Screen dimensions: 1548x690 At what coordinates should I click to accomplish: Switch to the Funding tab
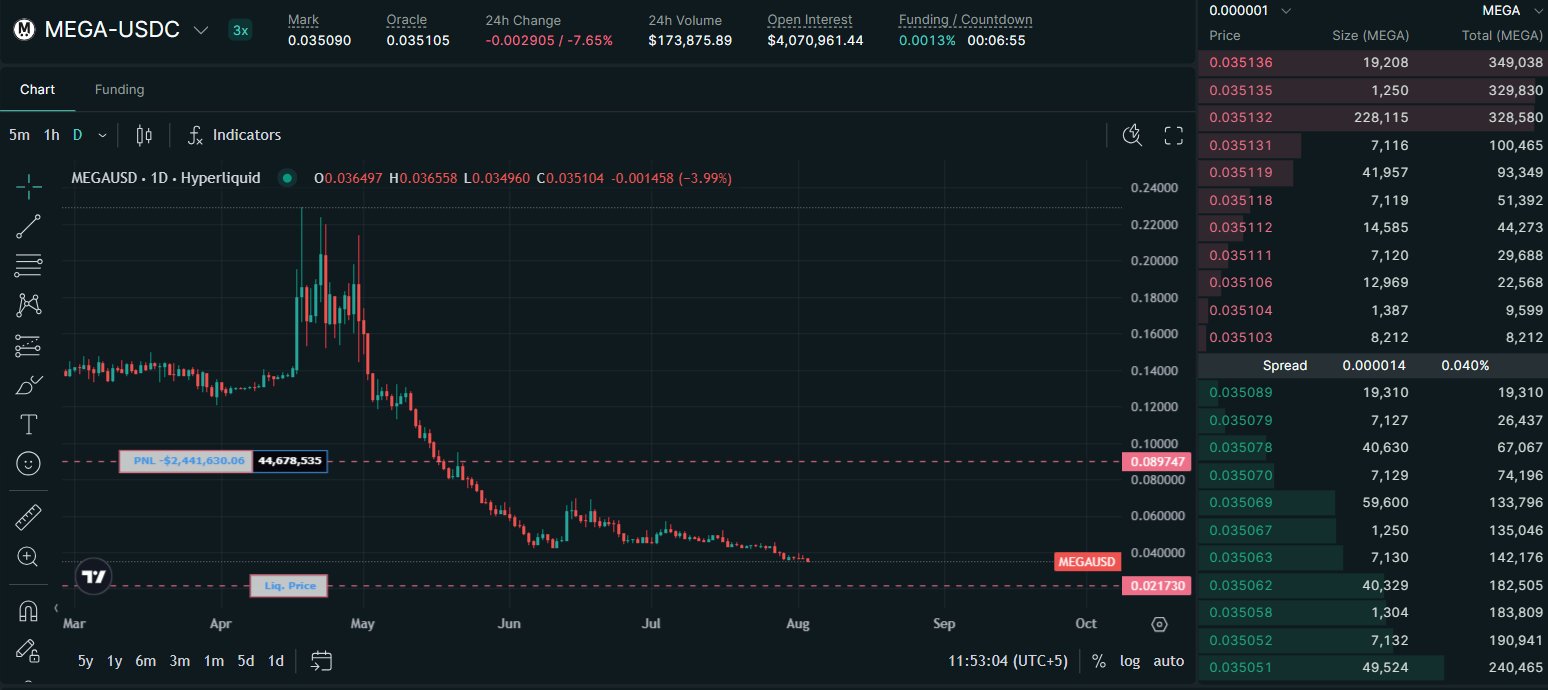point(119,89)
